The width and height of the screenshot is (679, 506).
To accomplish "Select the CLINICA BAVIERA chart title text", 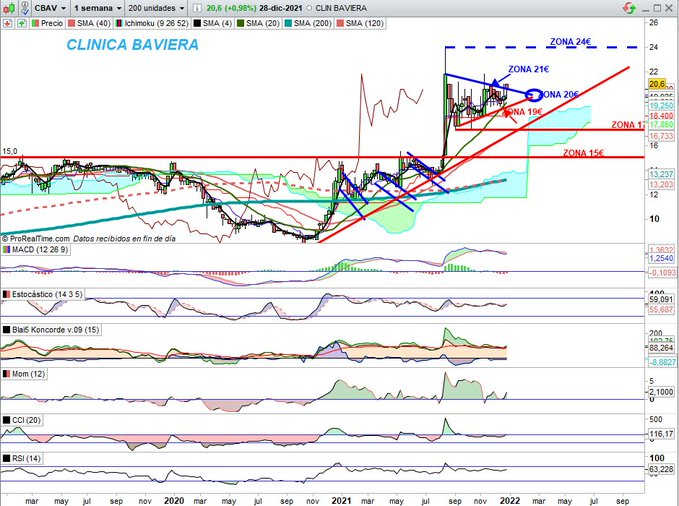I will (133, 45).
